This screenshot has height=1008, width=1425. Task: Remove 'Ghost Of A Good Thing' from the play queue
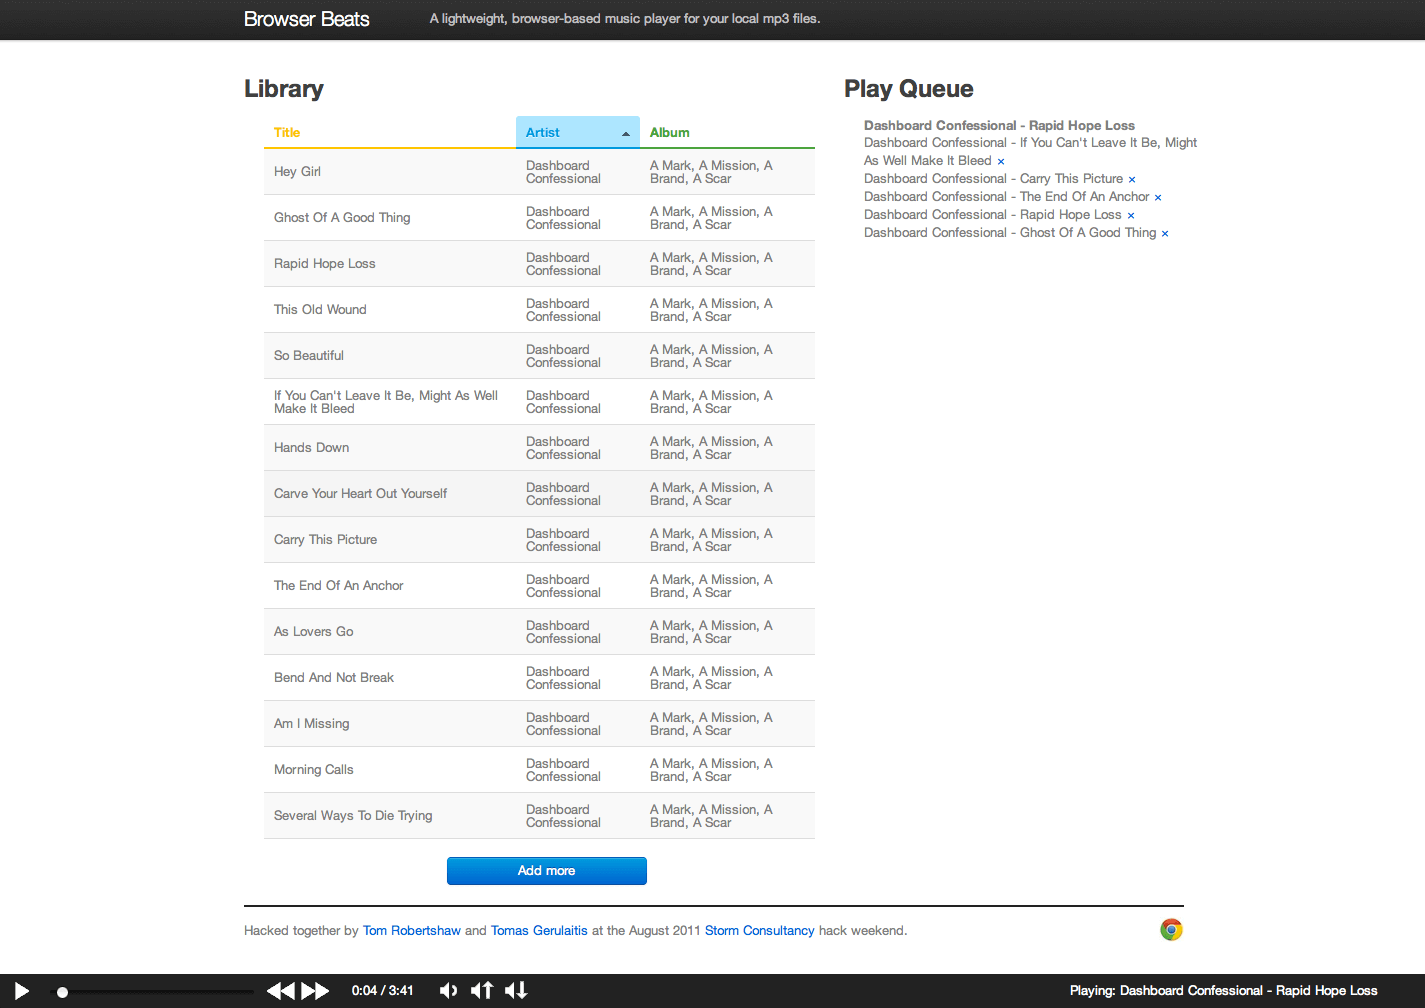[1165, 234]
